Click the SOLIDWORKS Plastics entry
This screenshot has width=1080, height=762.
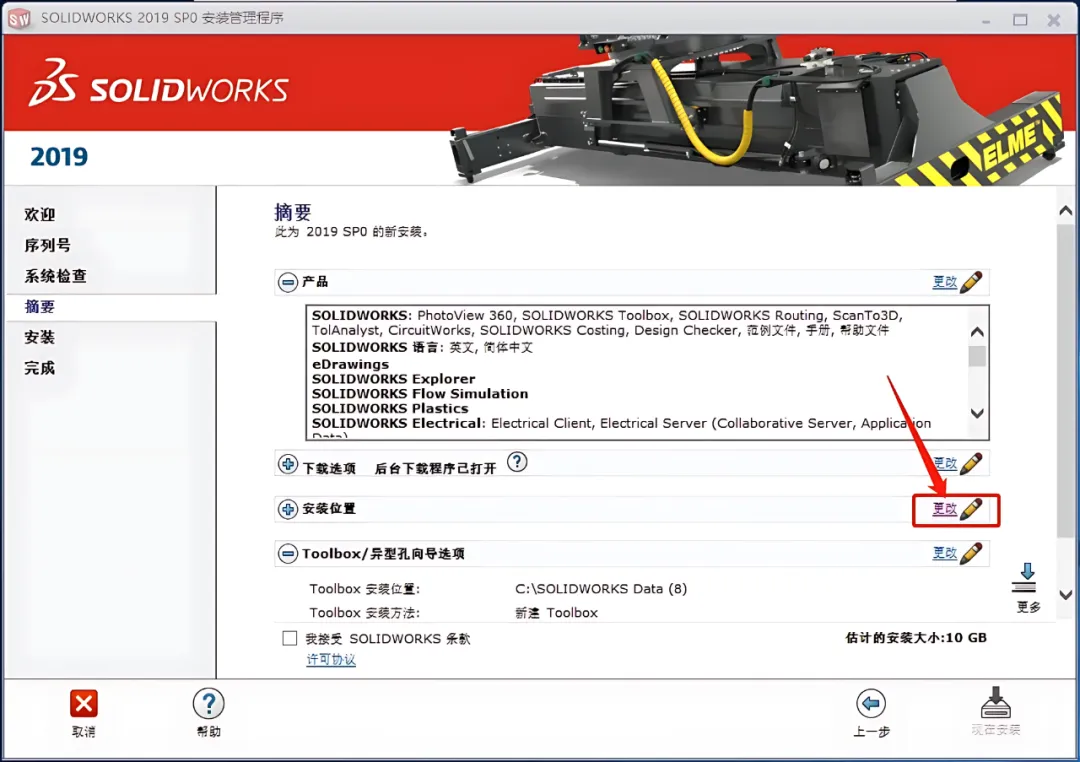click(x=390, y=409)
